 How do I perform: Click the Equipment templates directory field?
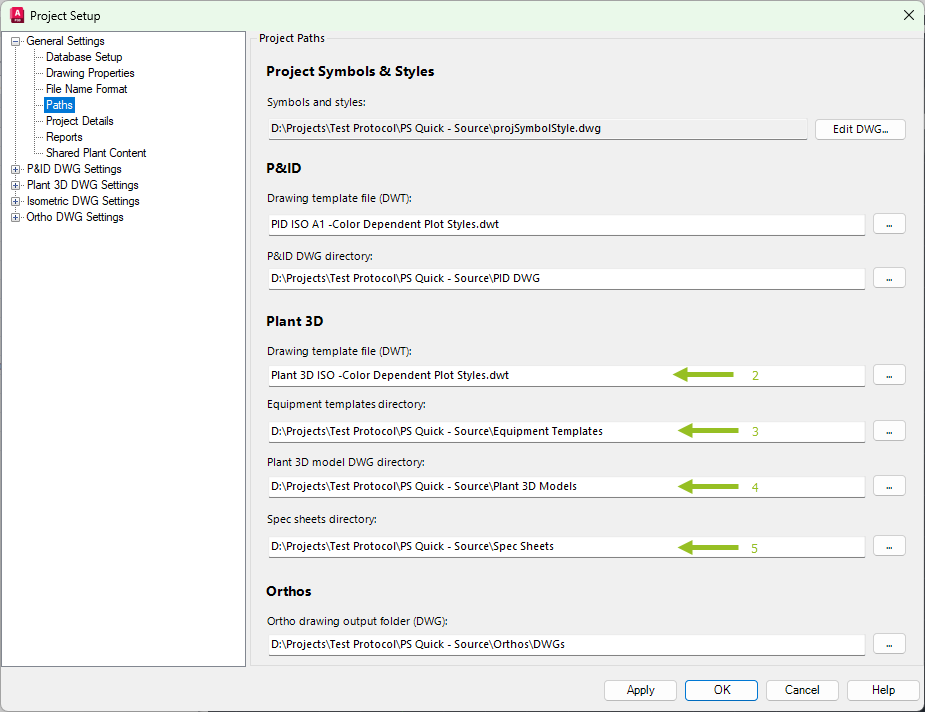tap(566, 431)
